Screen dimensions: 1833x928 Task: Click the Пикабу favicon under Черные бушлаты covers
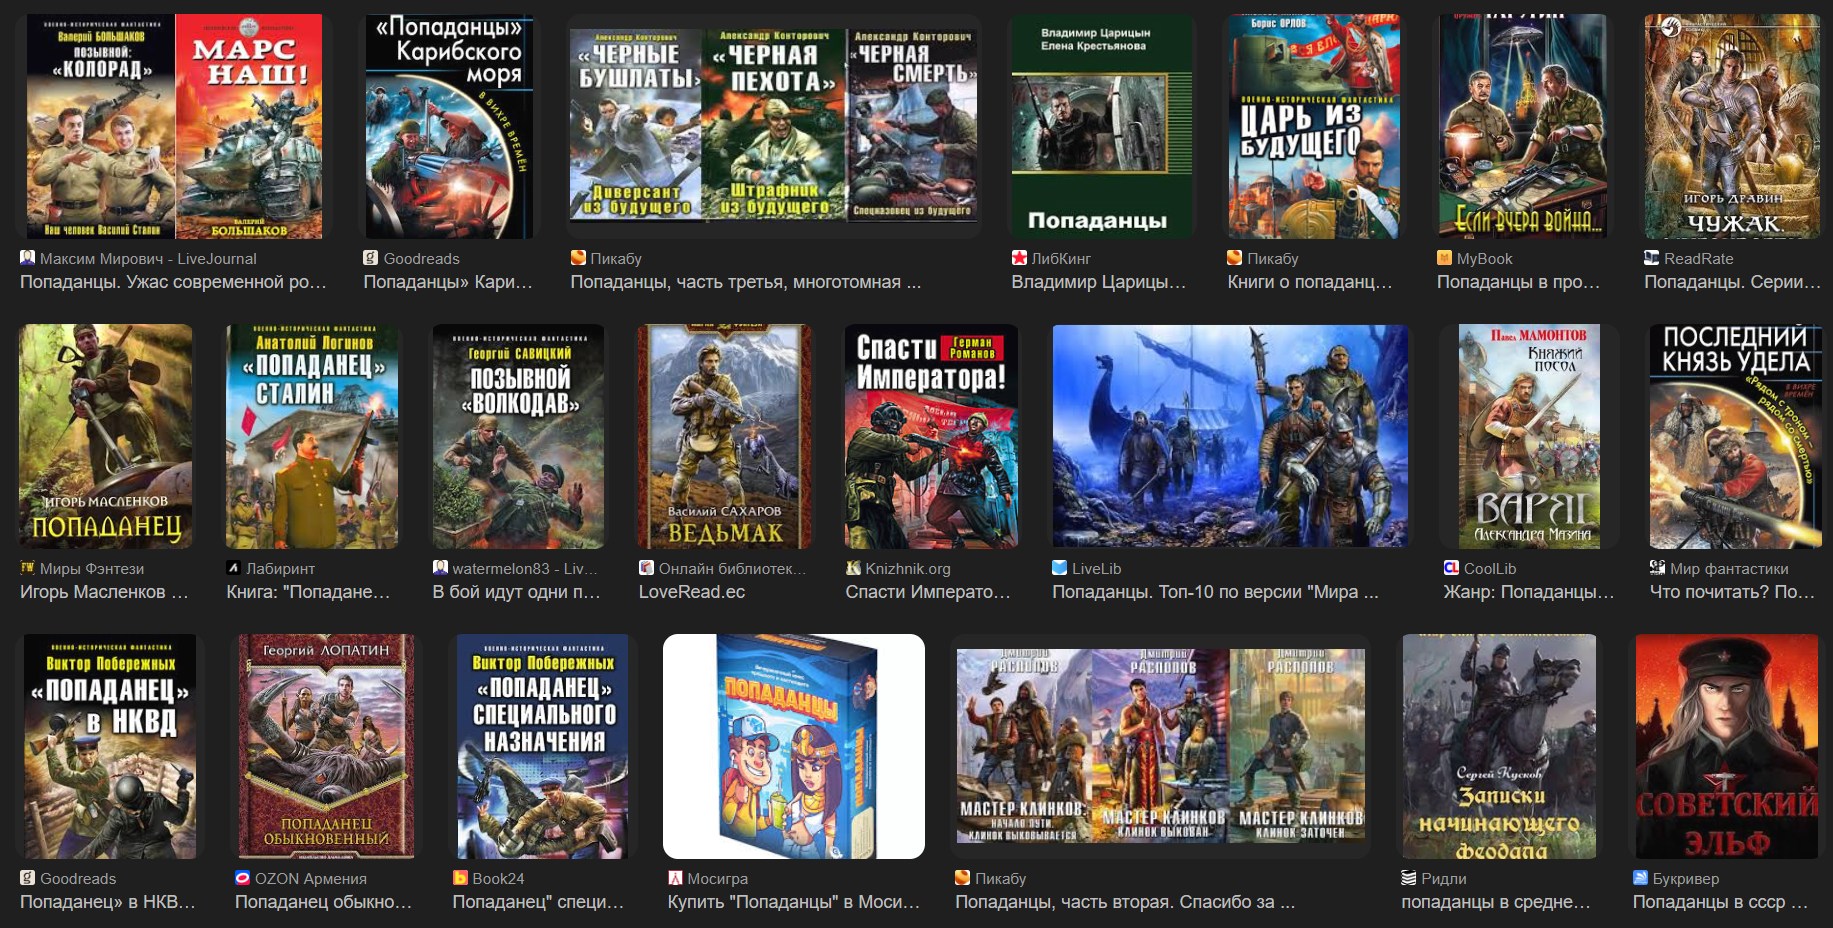pos(578,258)
